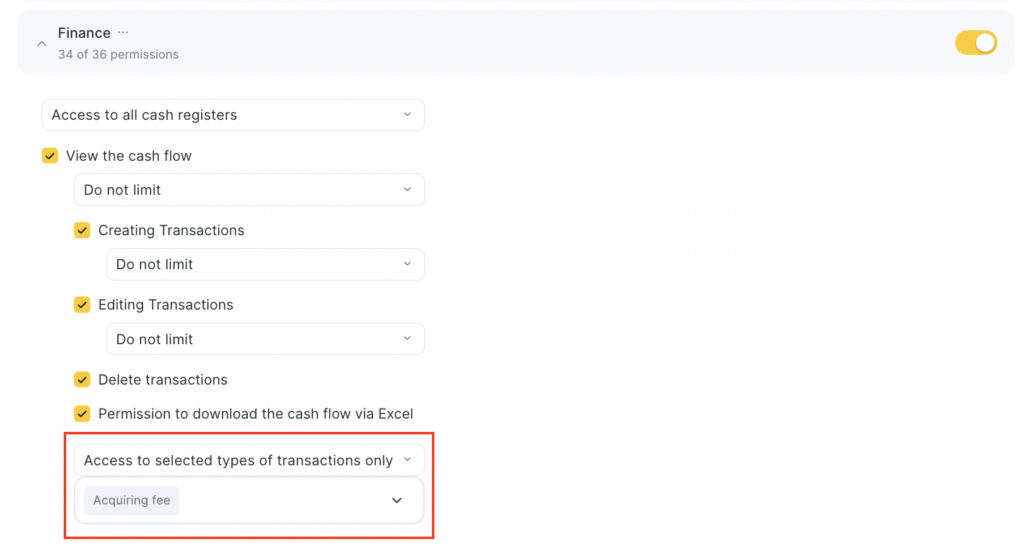The height and width of the screenshot is (546, 1024).
Task: Click the Finance section title
Action: click(84, 33)
